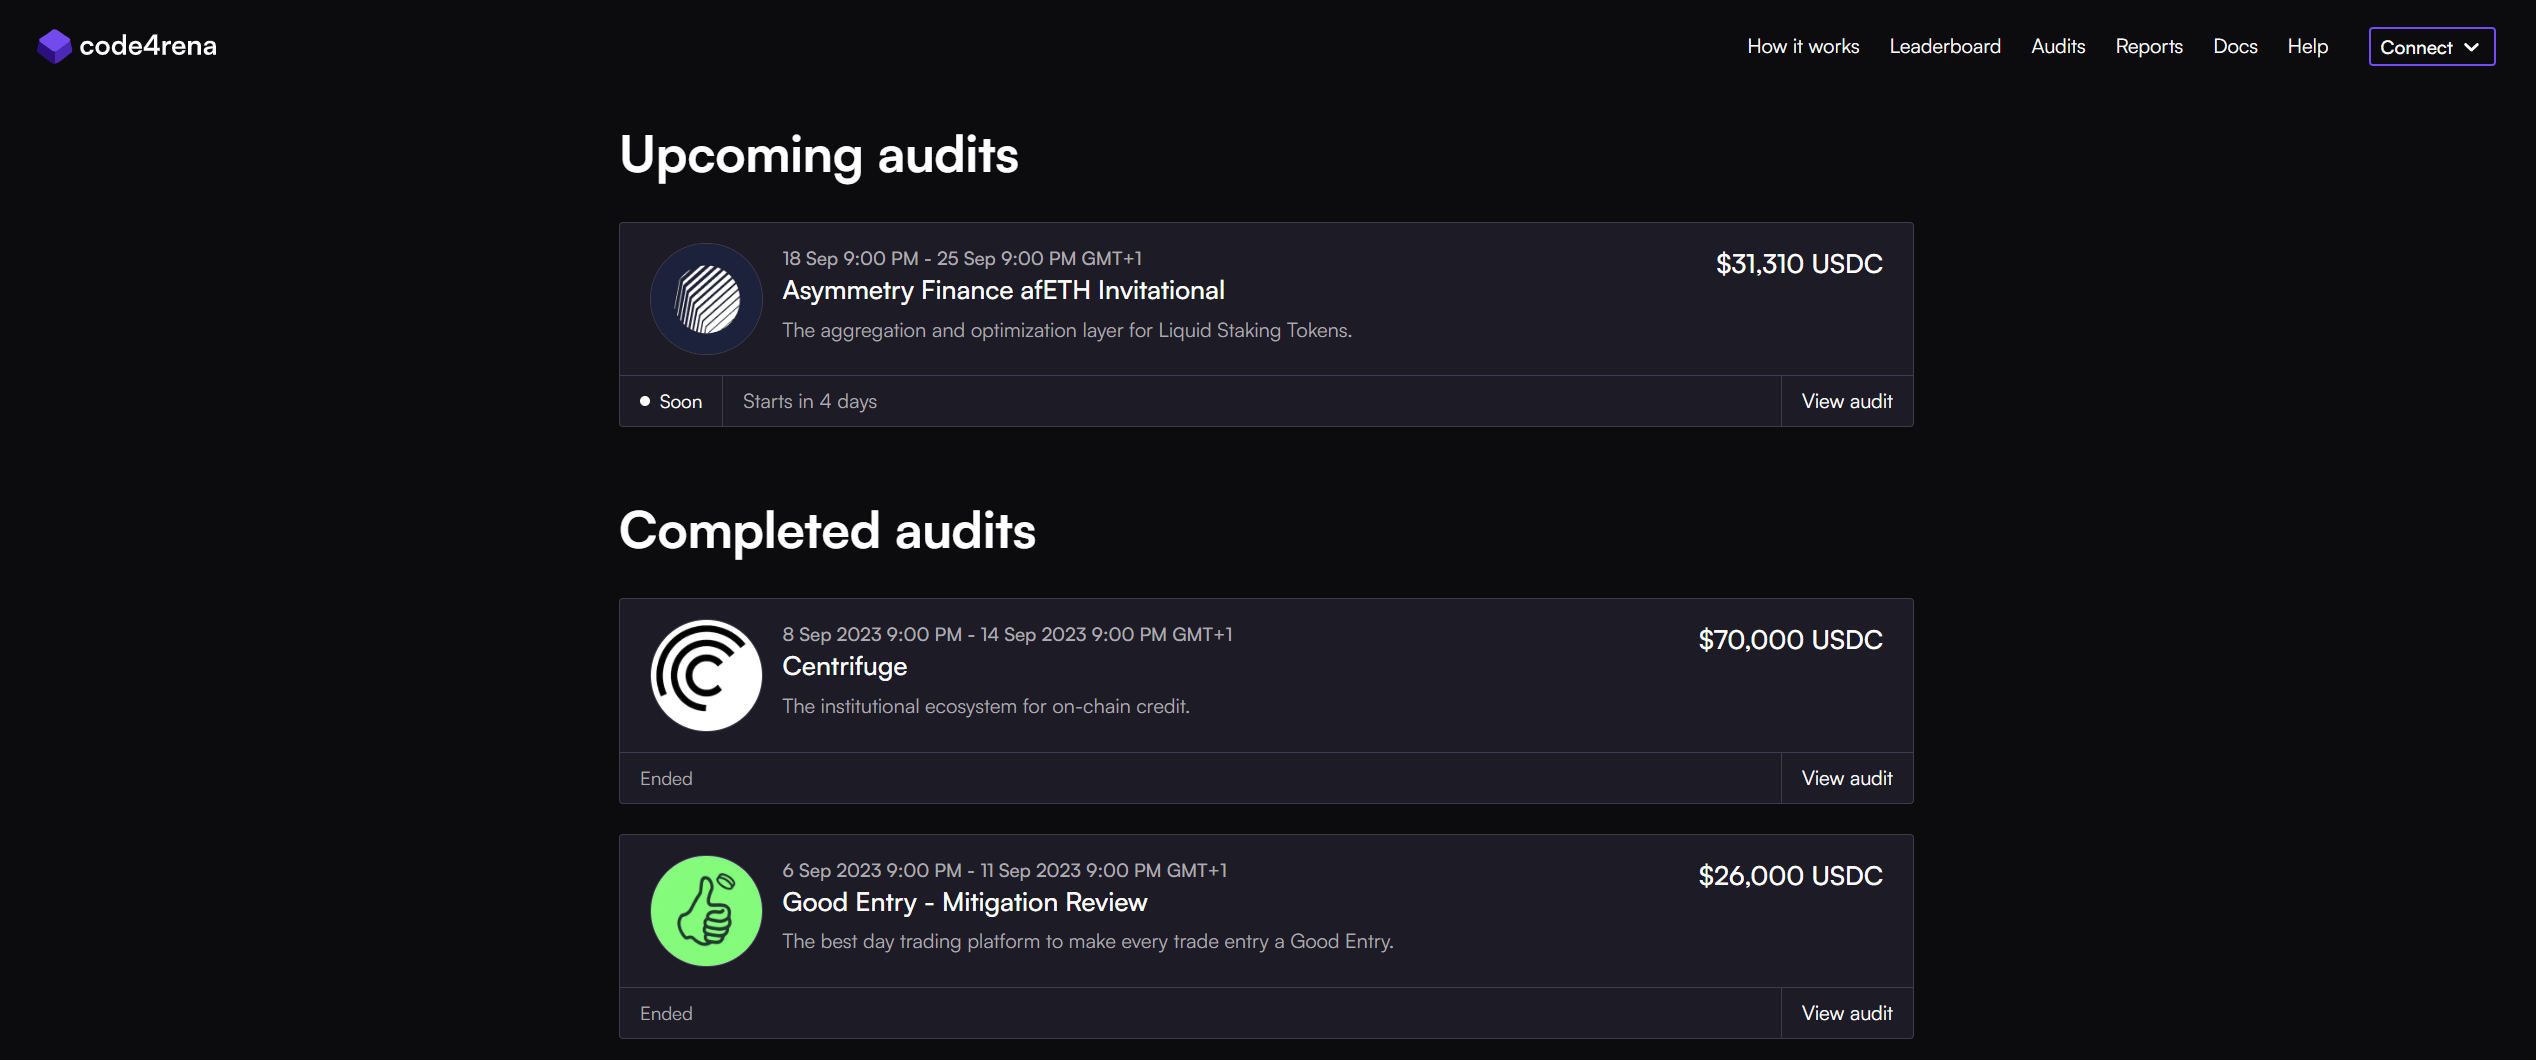
Task: Click the 'best day trading platform' description
Action: [x=1088, y=941]
